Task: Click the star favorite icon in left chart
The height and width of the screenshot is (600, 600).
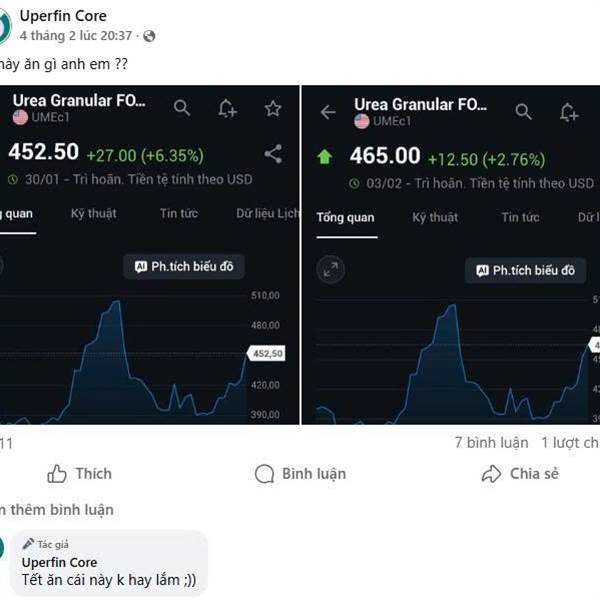Action: [272, 108]
